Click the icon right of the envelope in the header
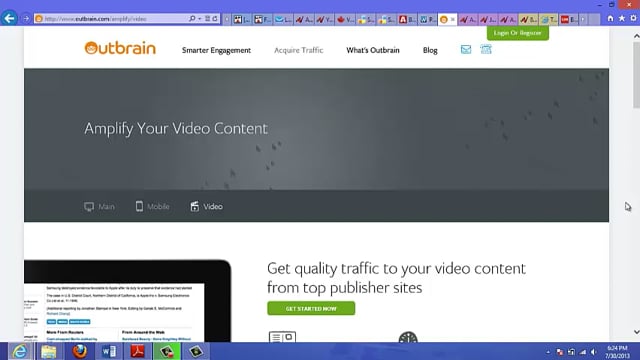 point(486,49)
